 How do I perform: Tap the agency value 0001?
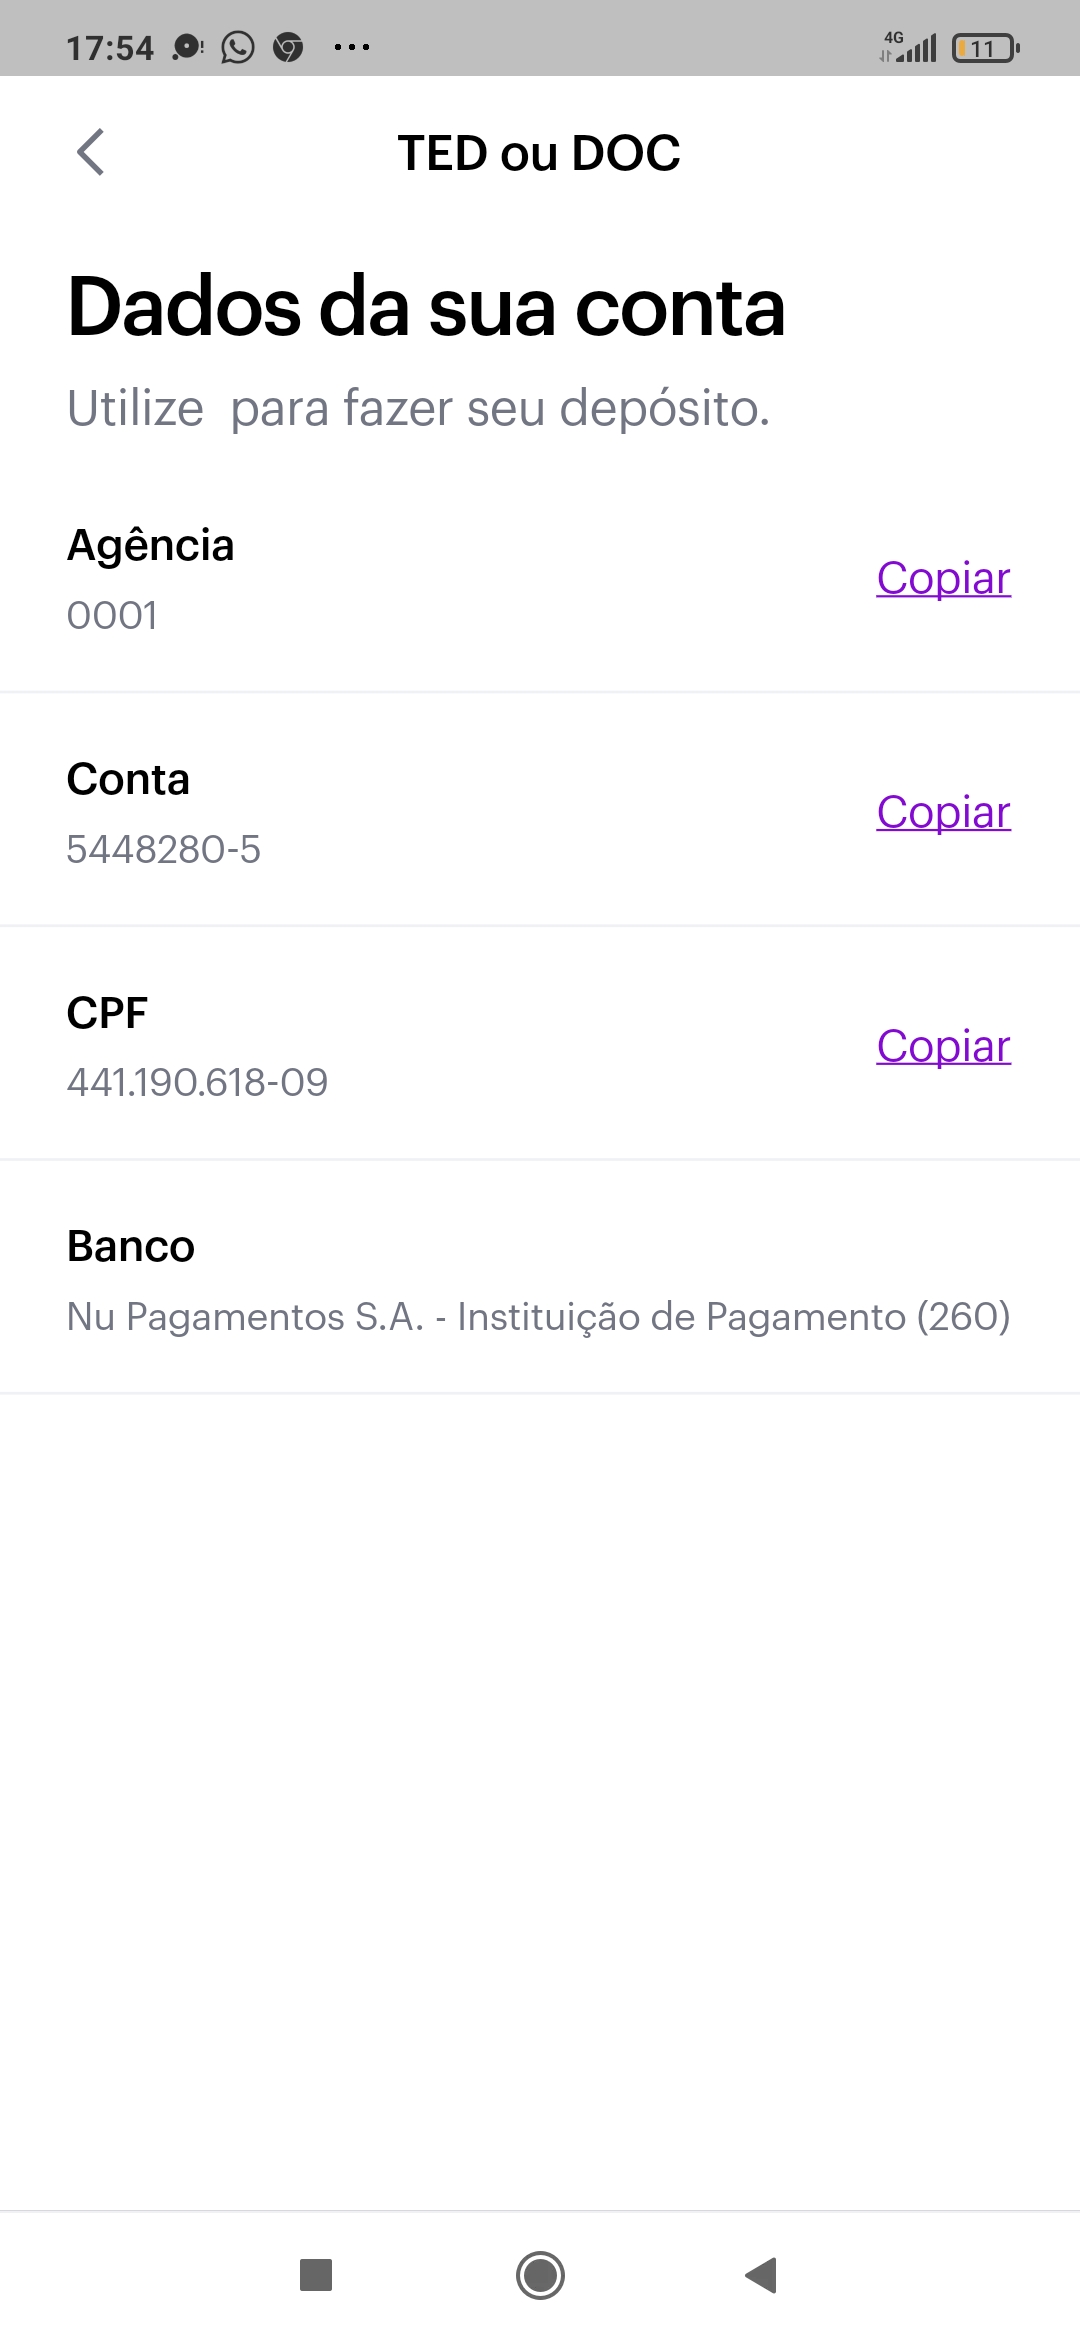112,616
